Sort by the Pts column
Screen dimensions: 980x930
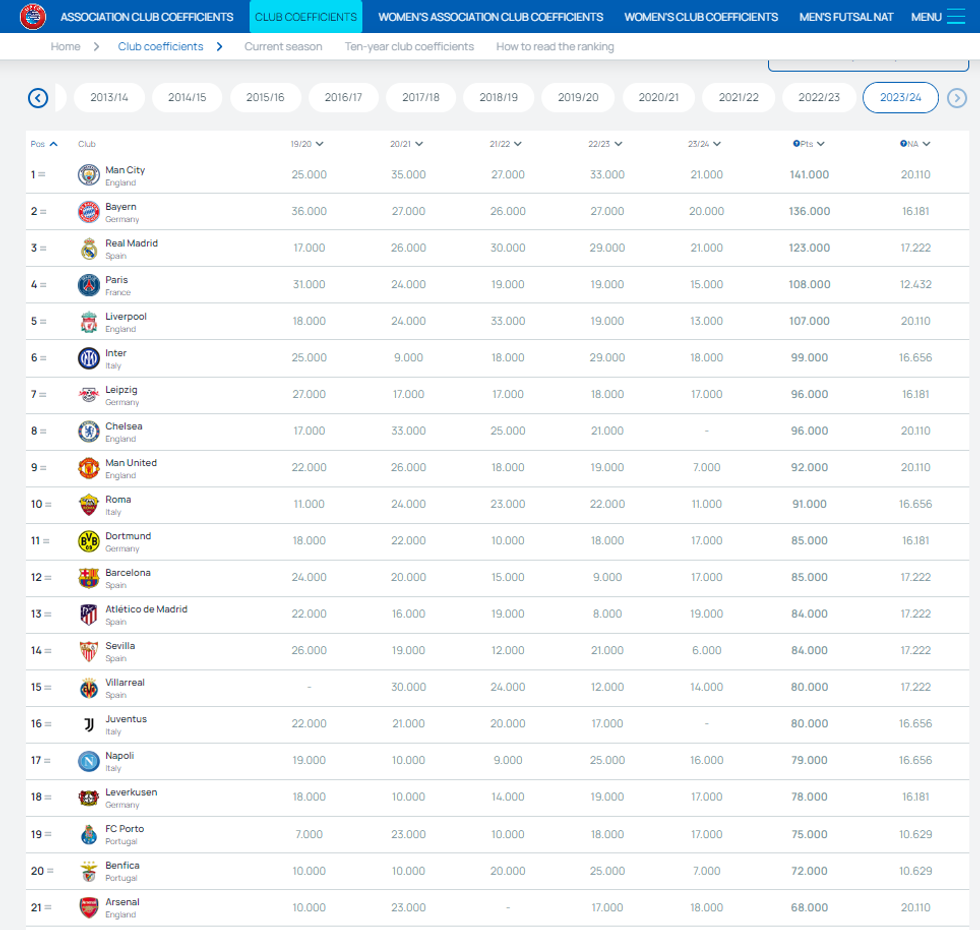tap(809, 144)
